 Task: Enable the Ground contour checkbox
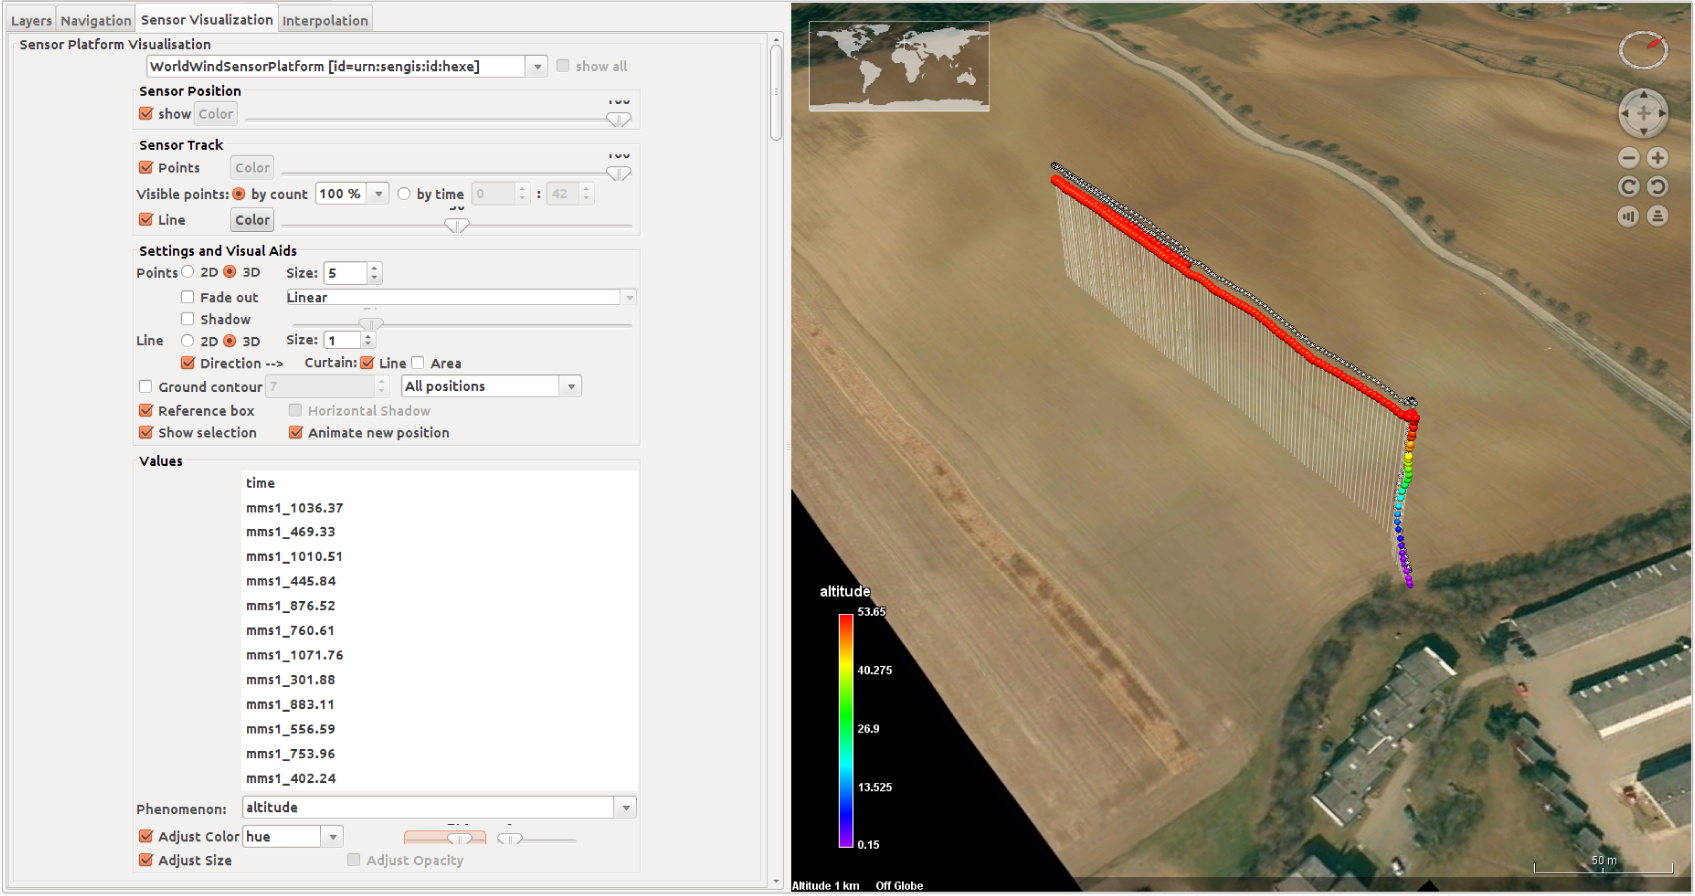(146, 387)
